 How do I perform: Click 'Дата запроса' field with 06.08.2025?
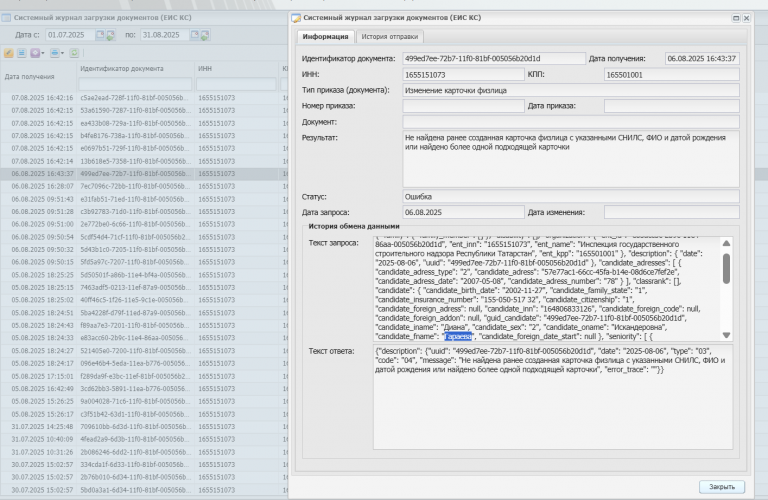tap(463, 212)
